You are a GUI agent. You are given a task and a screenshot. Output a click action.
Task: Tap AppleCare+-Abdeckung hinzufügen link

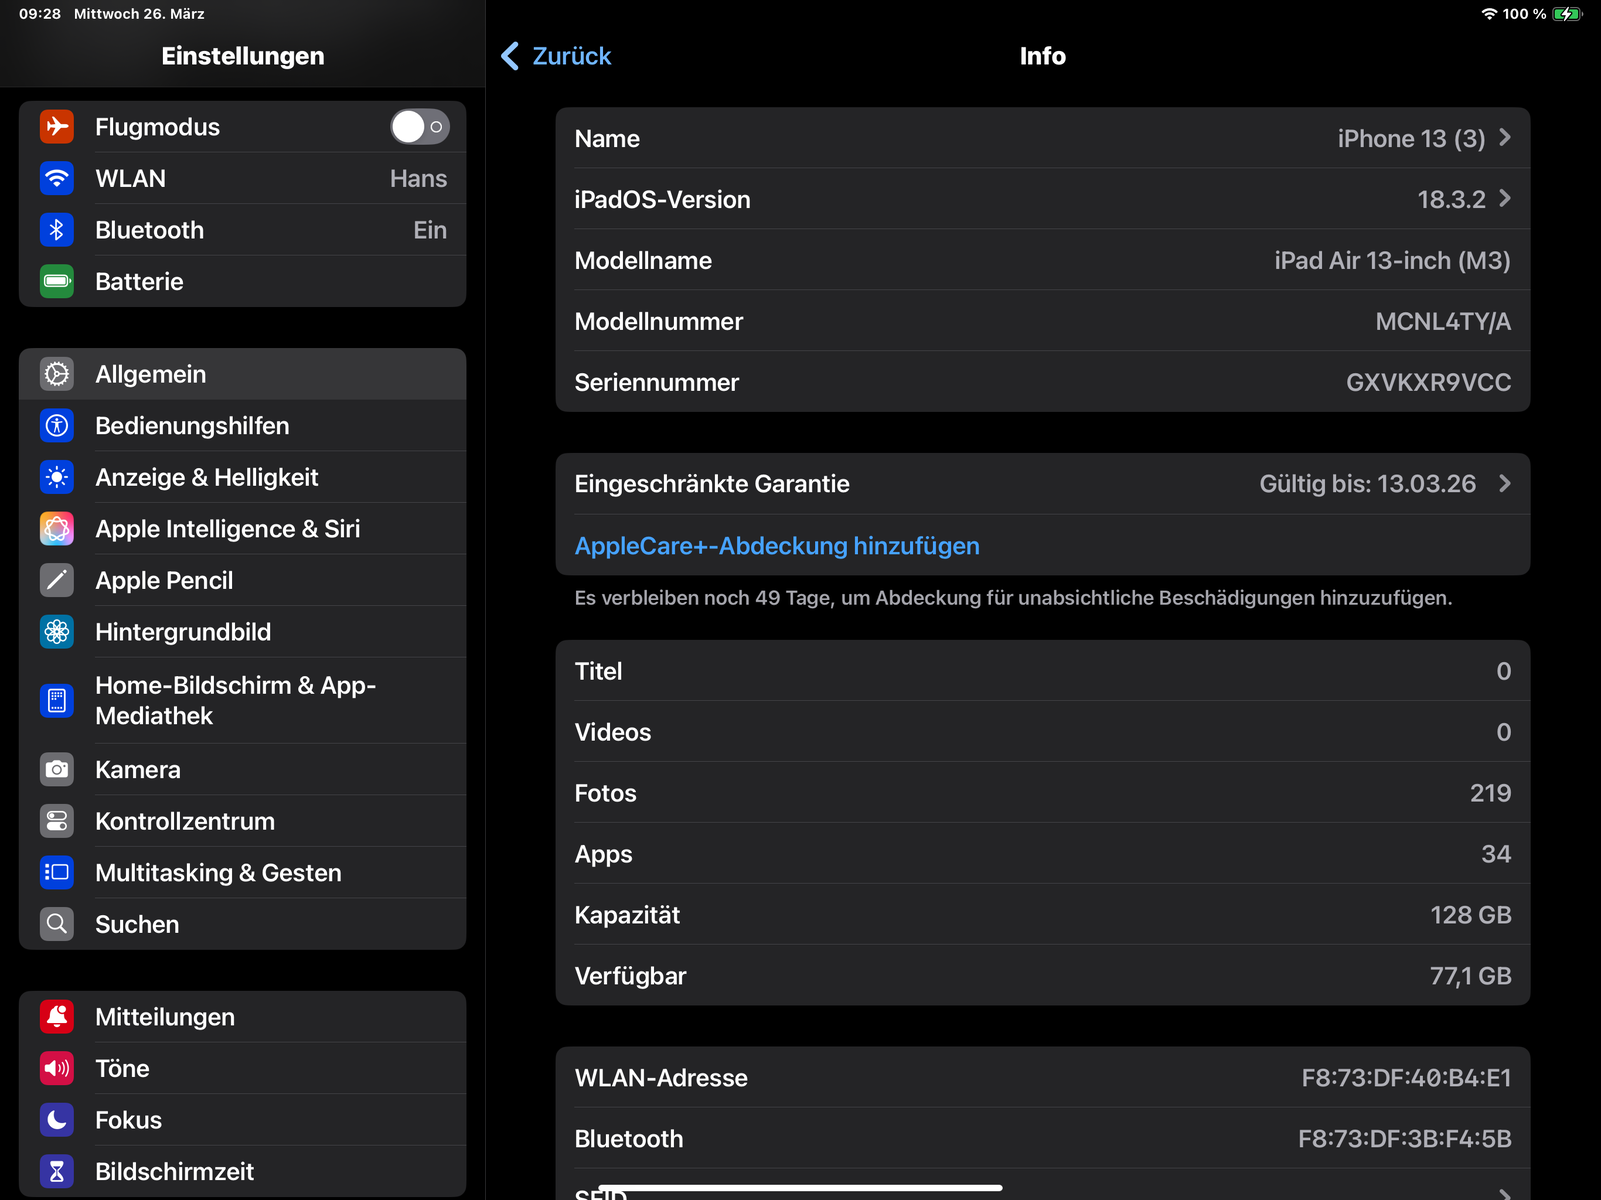click(x=777, y=546)
